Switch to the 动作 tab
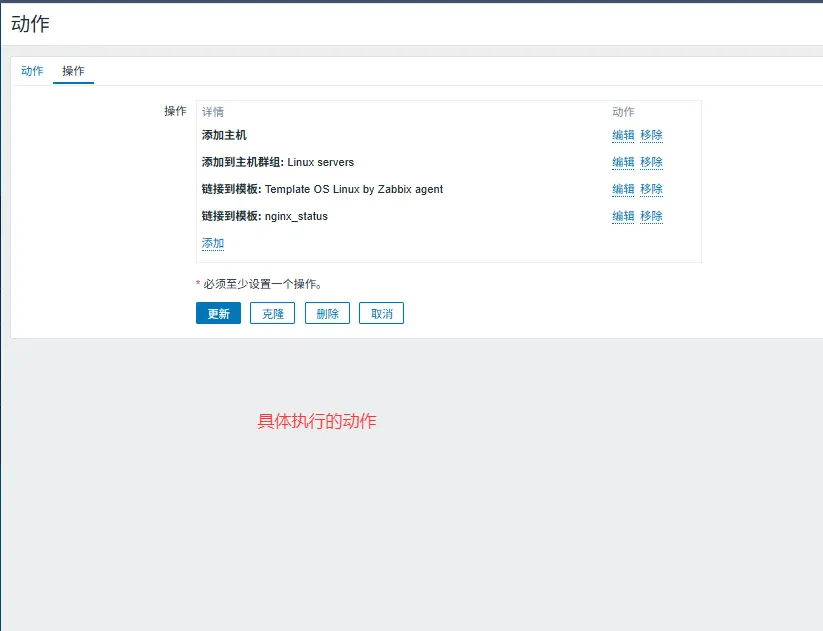The image size is (823, 631). coord(32,71)
